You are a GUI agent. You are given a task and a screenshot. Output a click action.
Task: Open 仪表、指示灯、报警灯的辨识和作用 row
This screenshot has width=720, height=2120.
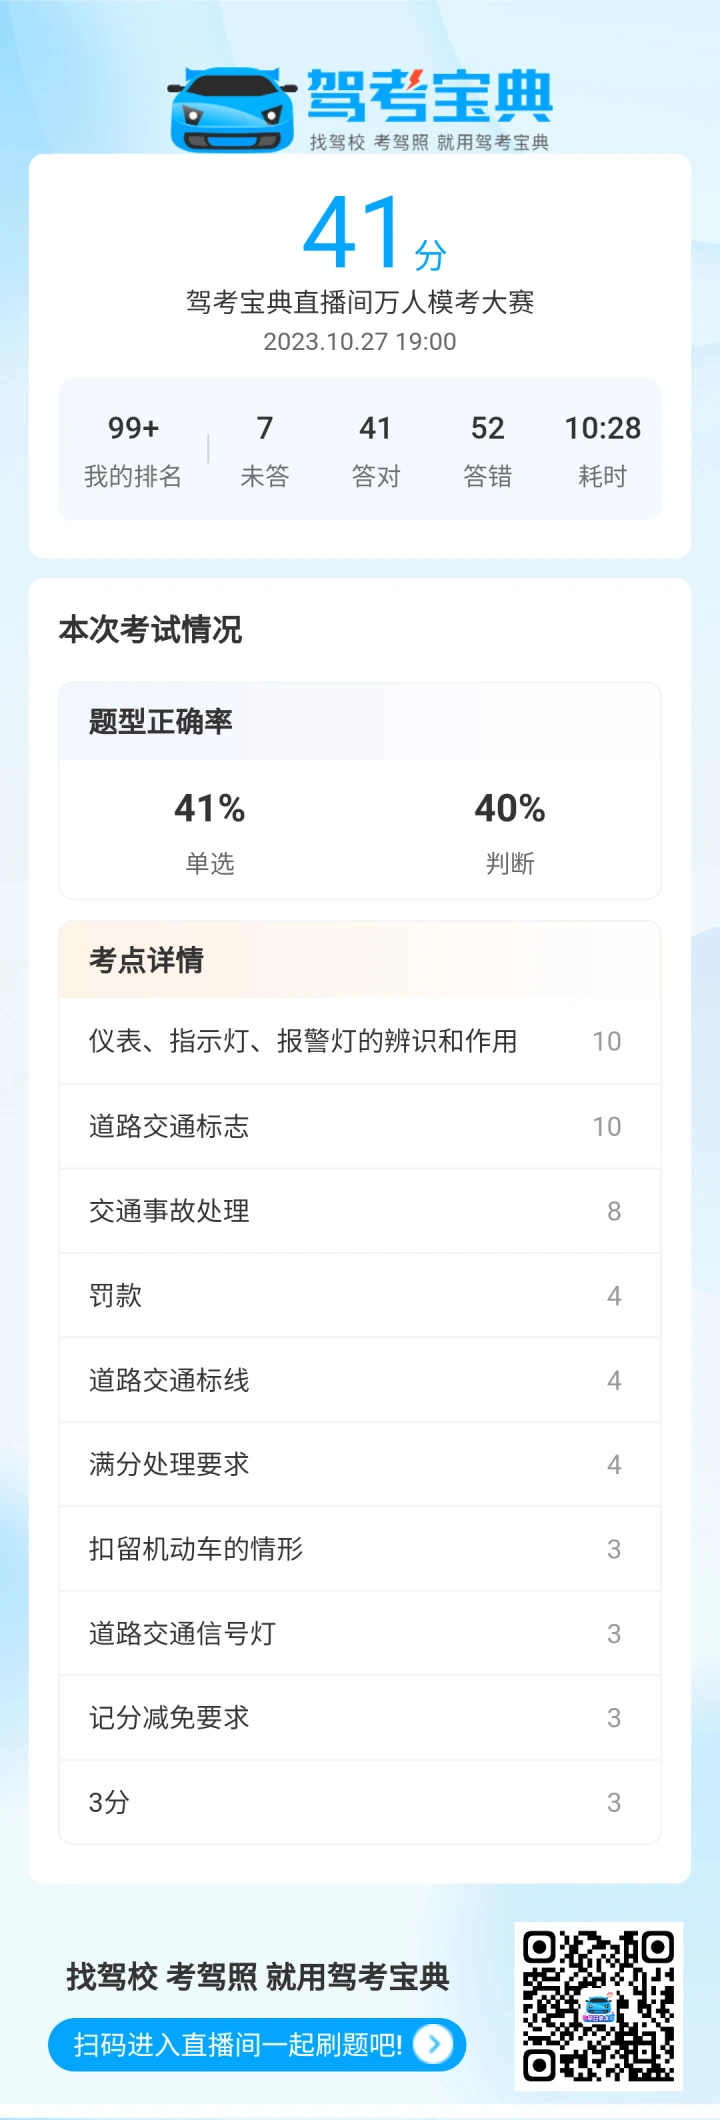(x=360, y=1041)
